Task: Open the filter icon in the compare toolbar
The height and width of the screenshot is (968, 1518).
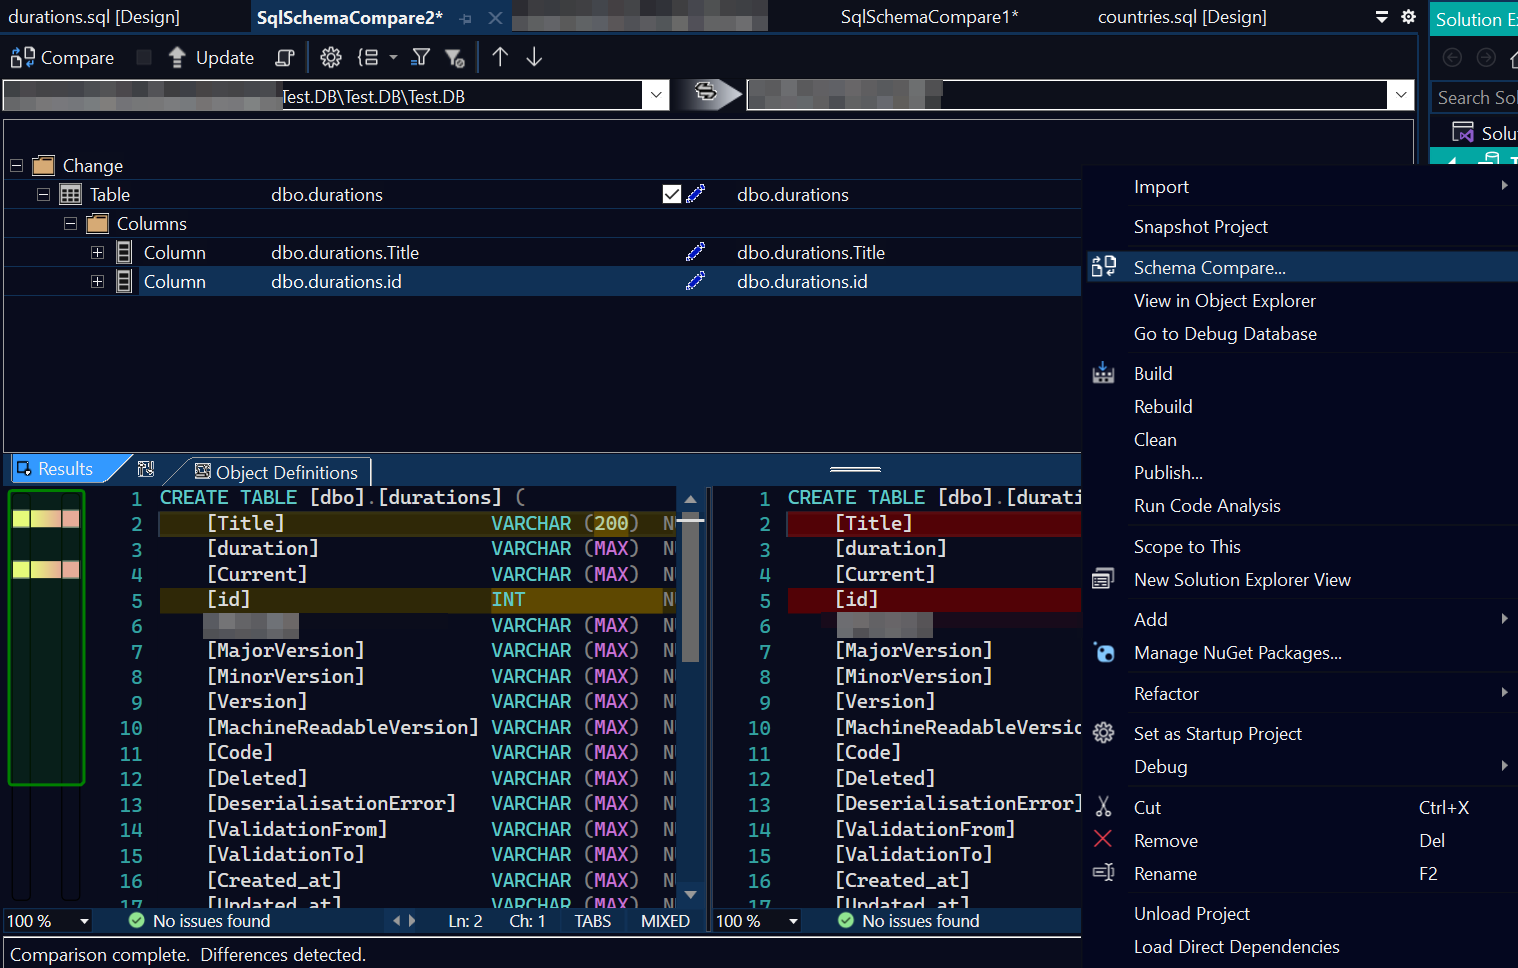Action: [420, 58]
